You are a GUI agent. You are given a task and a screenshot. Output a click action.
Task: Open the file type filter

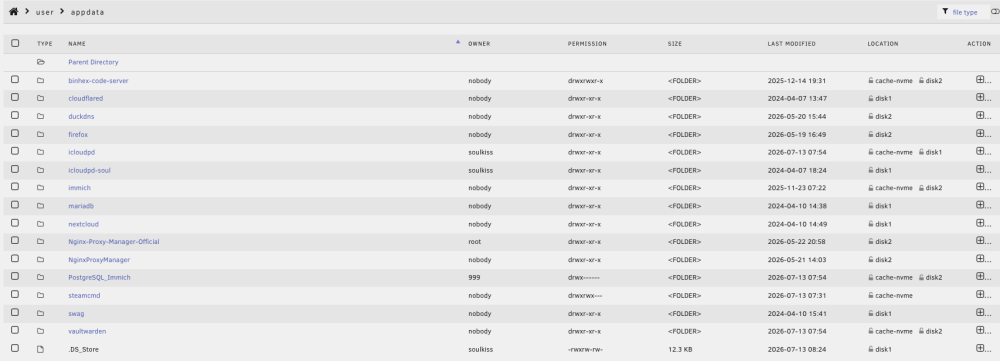964,12
